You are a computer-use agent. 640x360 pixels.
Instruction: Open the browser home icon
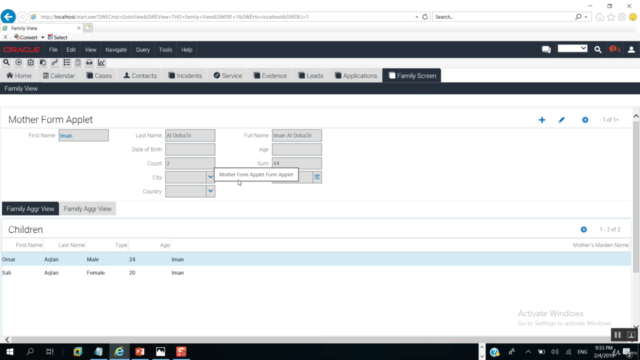click(600, 17)
